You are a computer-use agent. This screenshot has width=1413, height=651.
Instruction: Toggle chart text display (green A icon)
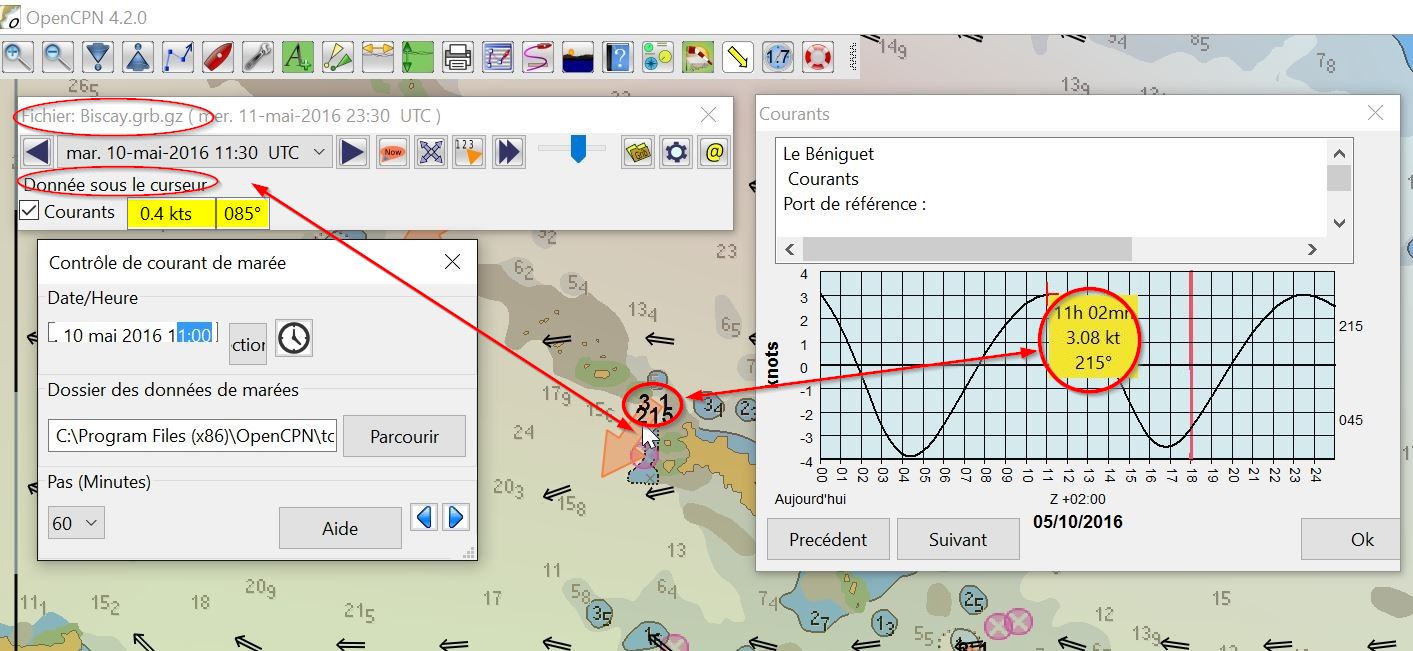tap(298, 56)
